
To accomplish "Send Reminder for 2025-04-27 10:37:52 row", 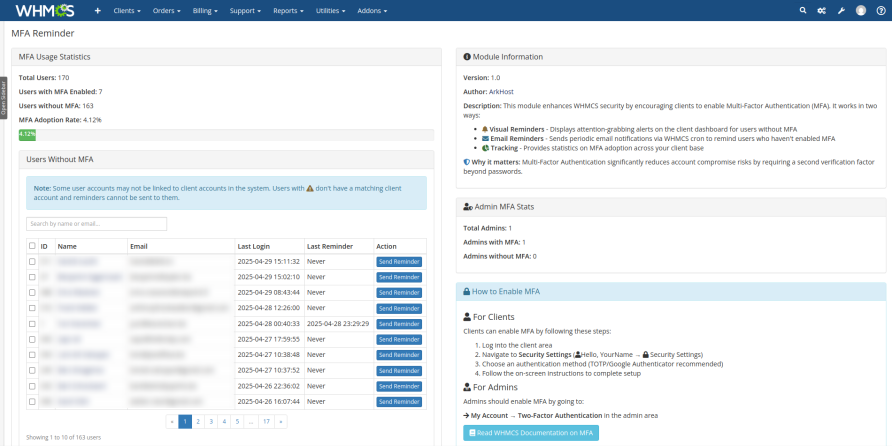I will (399, 370).
